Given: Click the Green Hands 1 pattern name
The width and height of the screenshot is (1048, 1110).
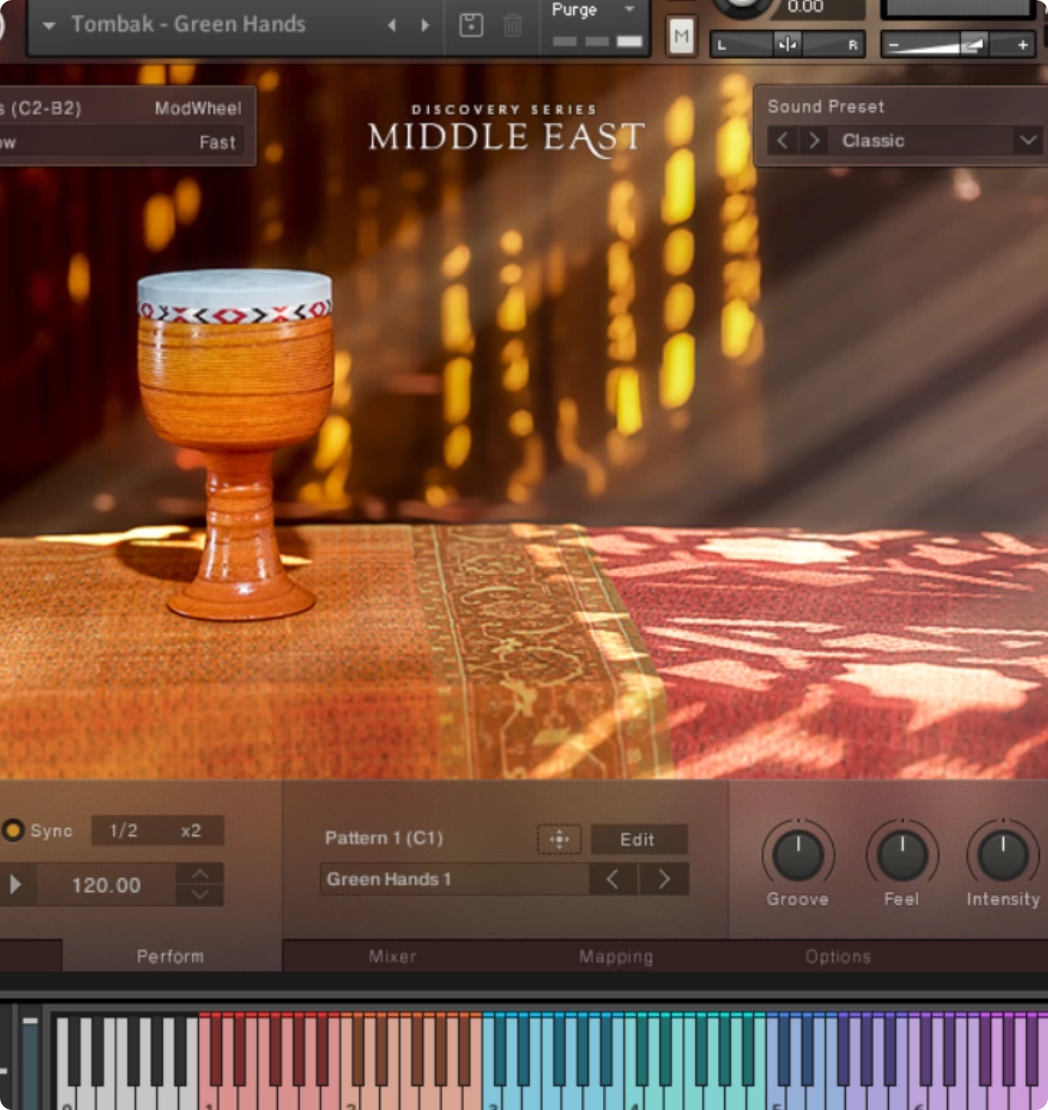Looking at the screenshot, I should click(x=454, y=879).
